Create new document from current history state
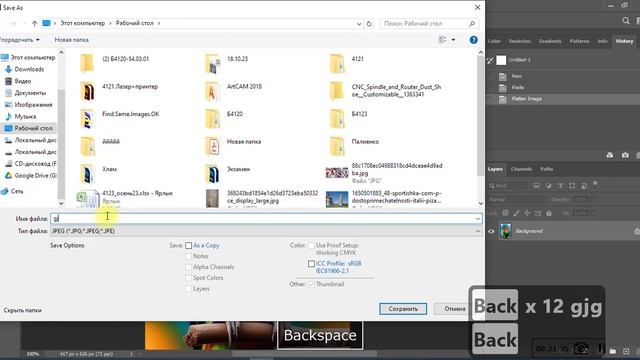Viewport: 640px width, 360px height. coord(609,155)
